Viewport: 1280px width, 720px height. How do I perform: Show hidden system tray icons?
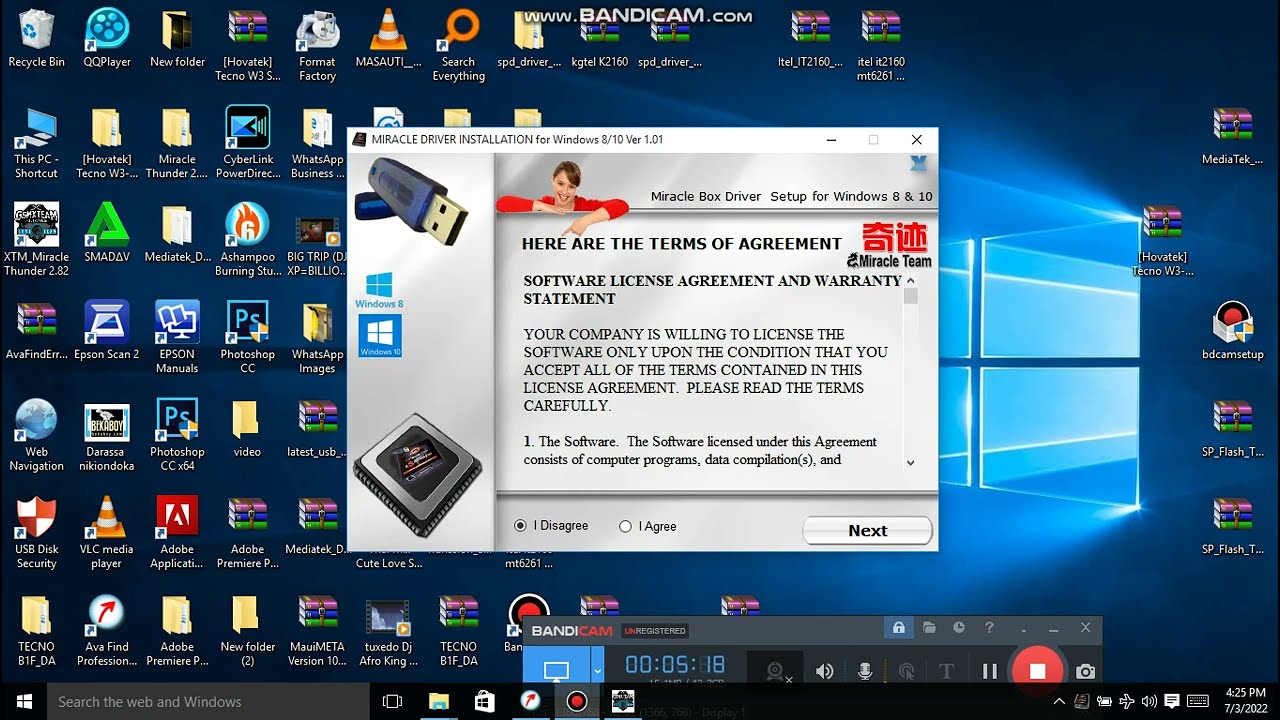click(x=1059, y=701)
